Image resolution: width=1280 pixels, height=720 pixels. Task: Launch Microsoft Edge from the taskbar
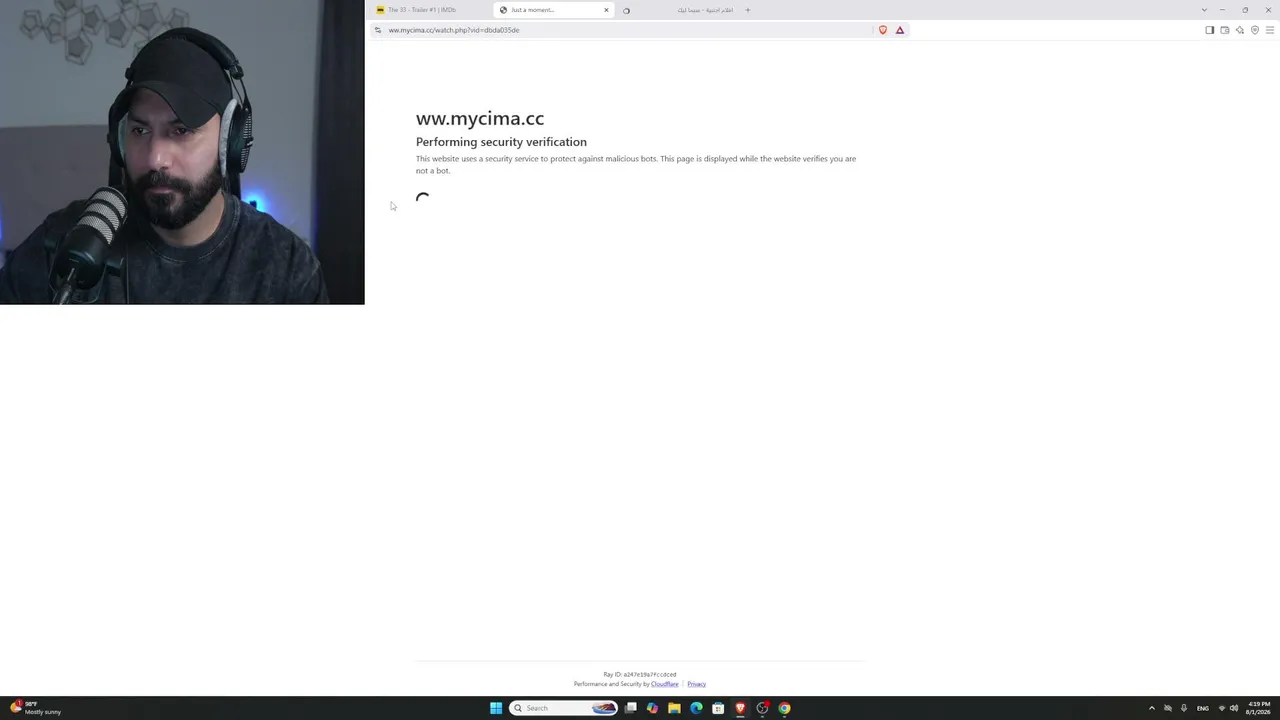pos(697,708)
